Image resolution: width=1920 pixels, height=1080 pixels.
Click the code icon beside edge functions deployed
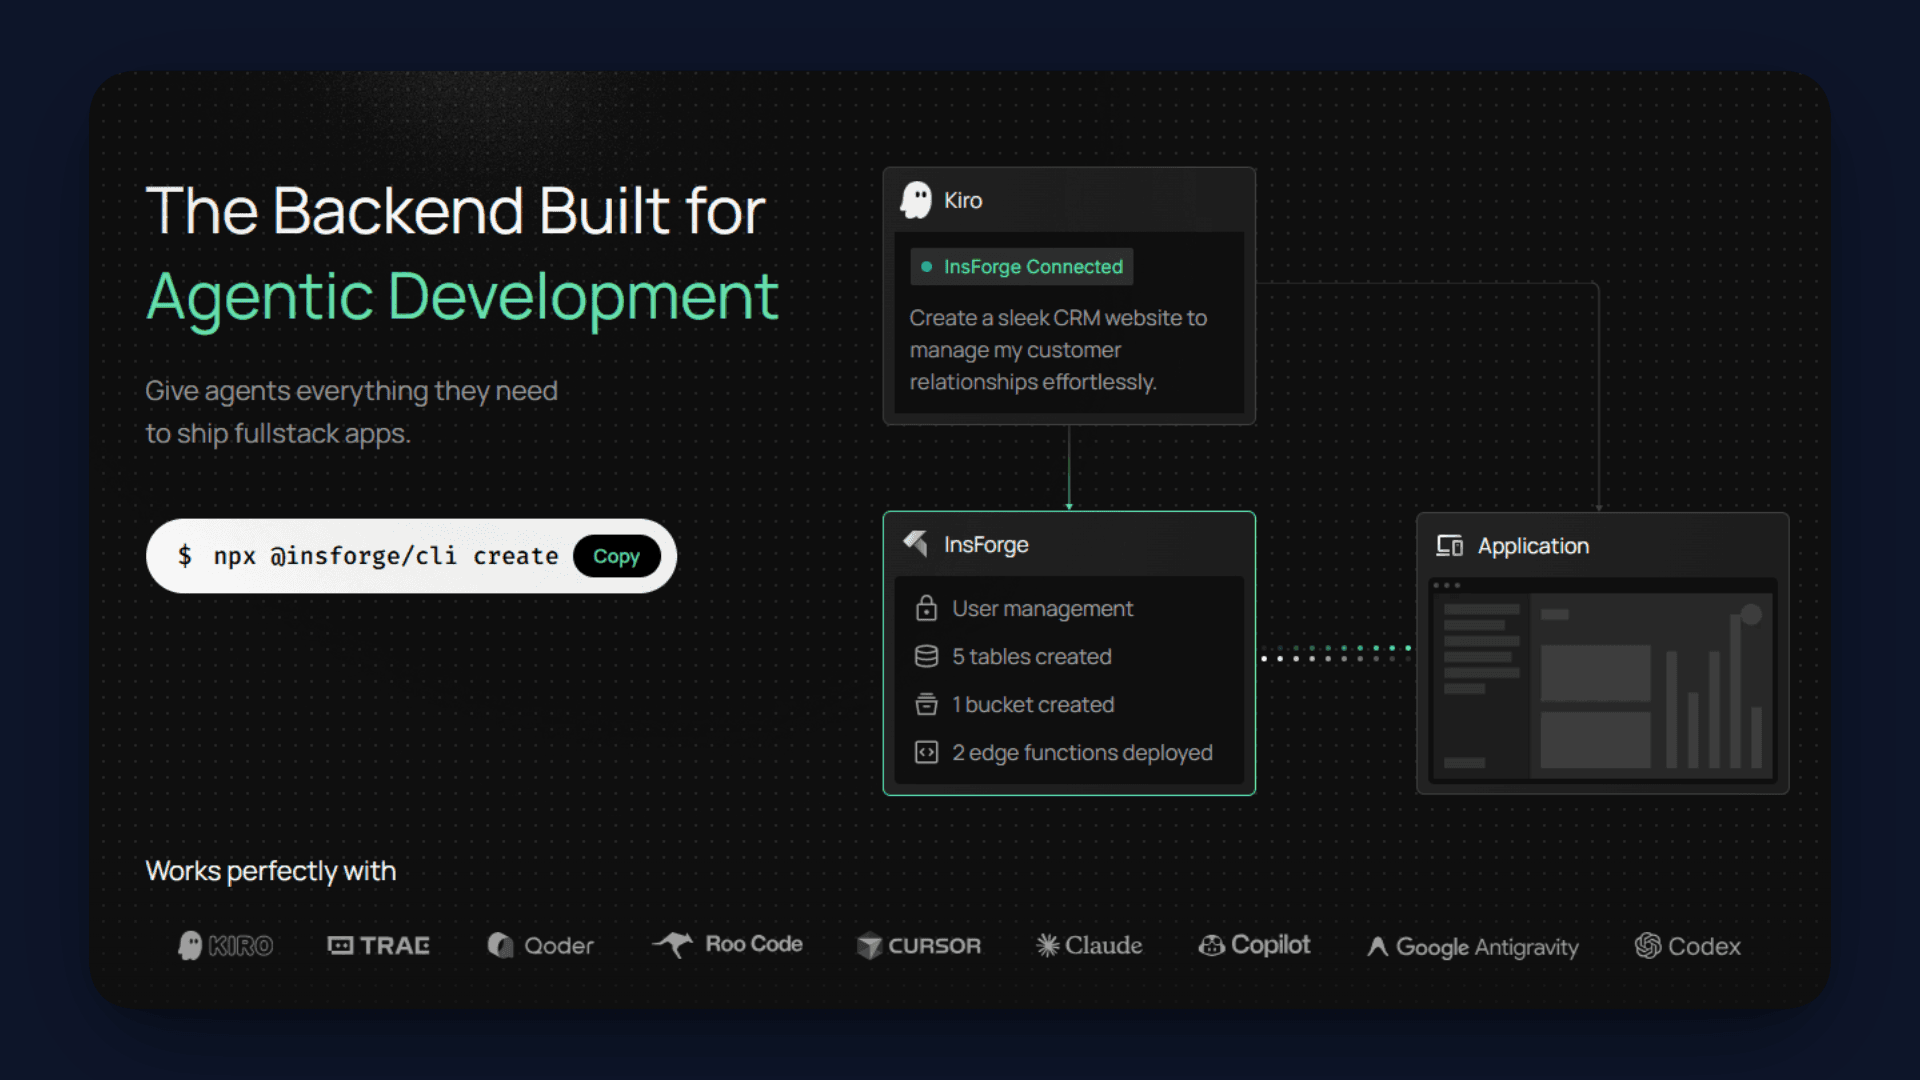tap(926, 752)
